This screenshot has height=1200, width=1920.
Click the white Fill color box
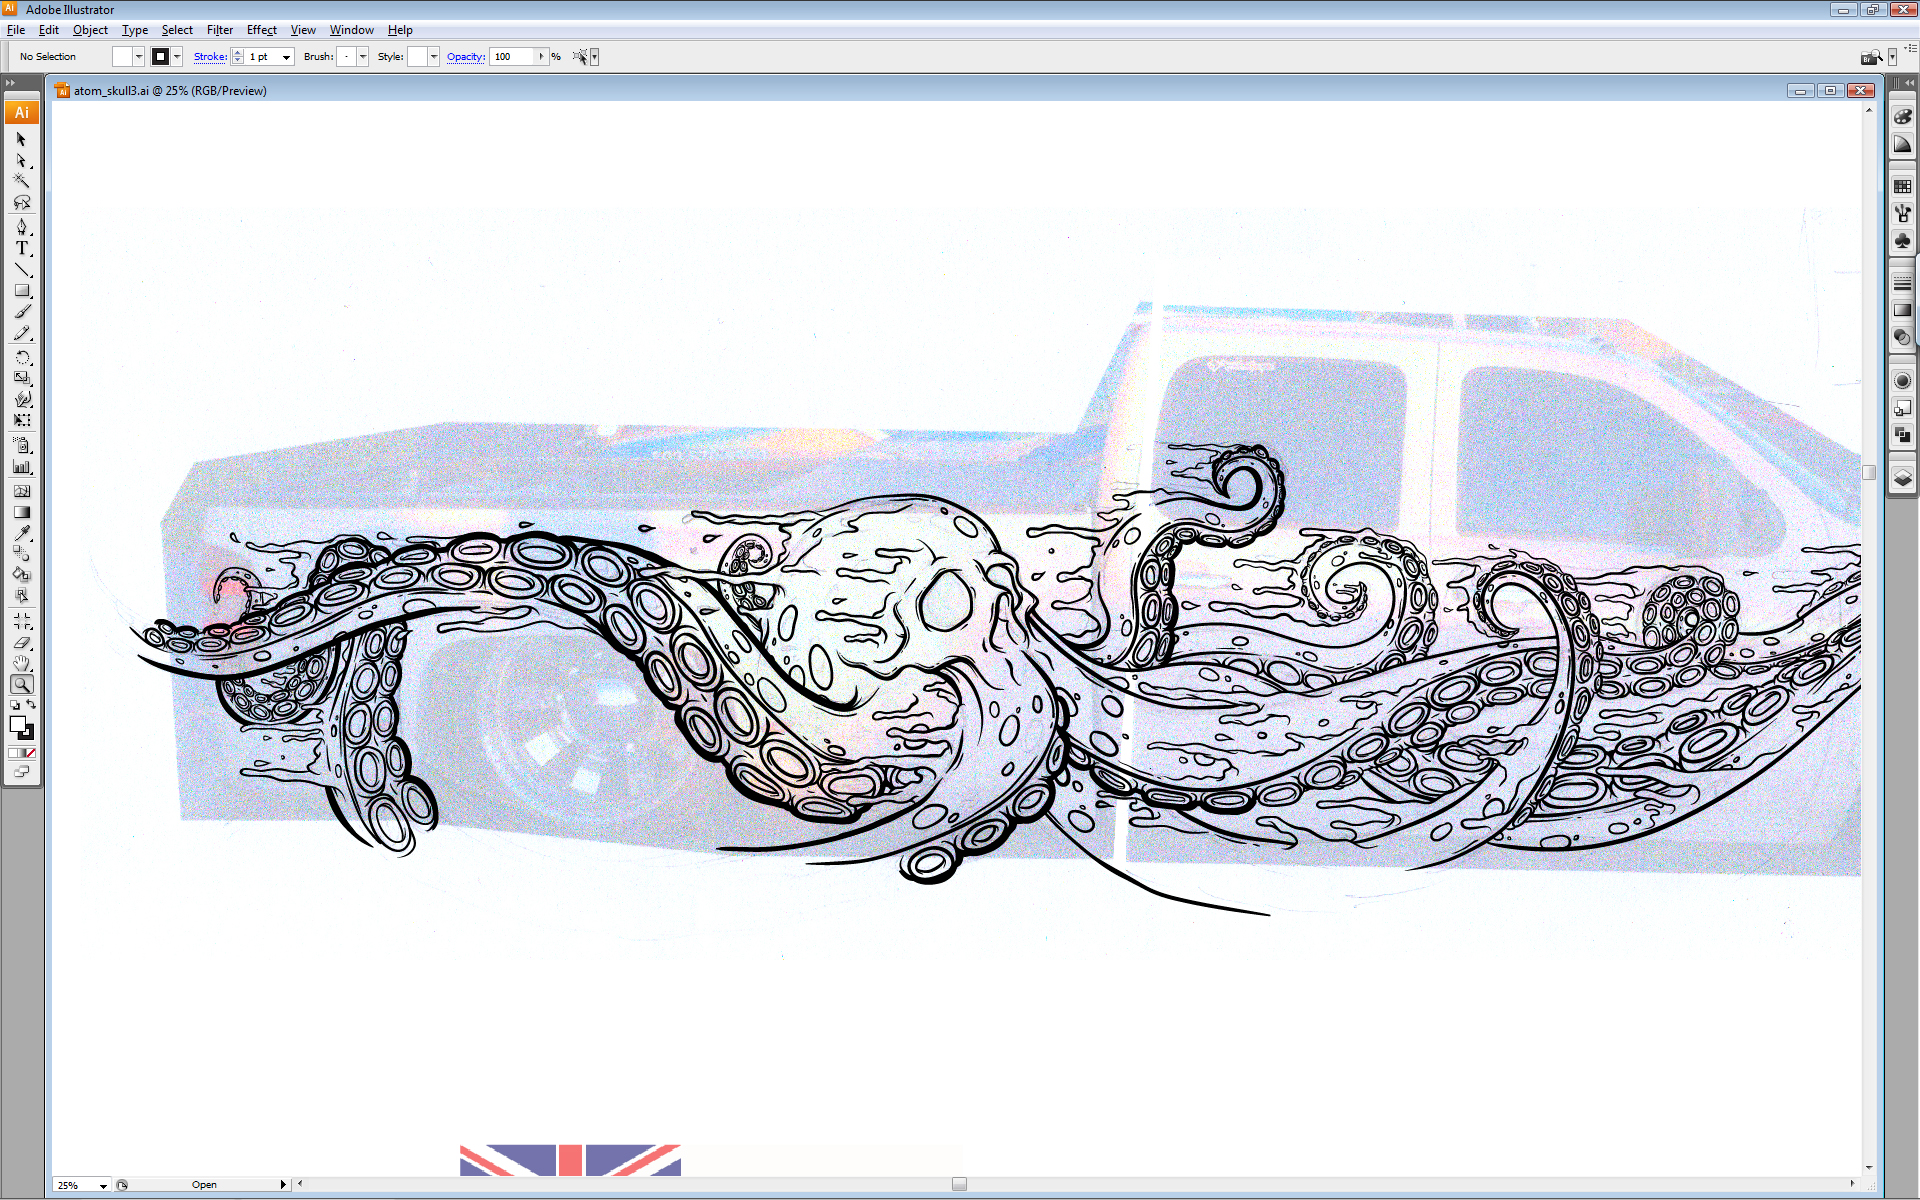(16, 724)
